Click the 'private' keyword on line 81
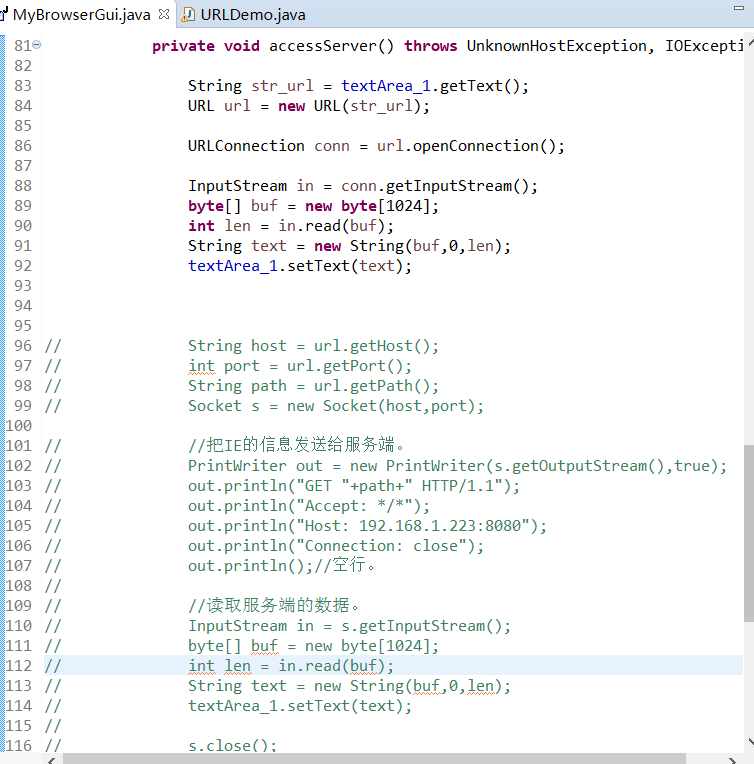This screenshot has width=754, height=764. point(183,46)
